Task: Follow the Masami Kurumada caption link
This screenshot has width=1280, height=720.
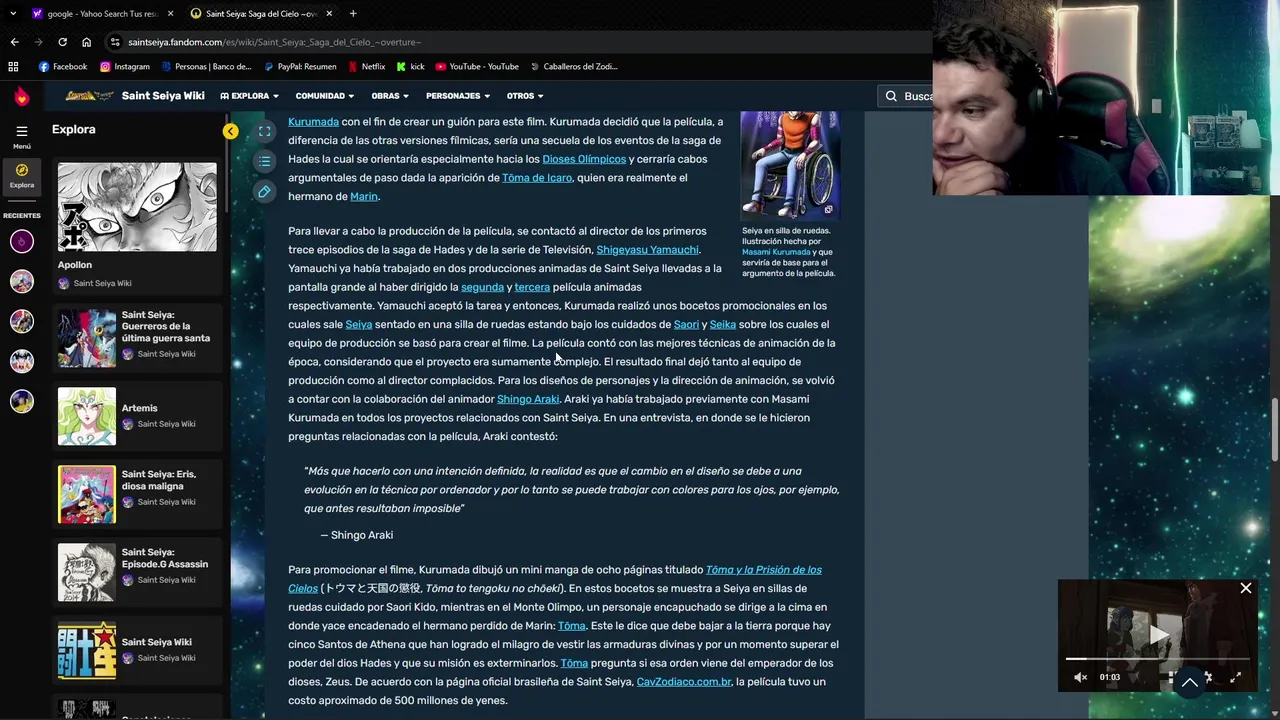Action: [776, 252]
